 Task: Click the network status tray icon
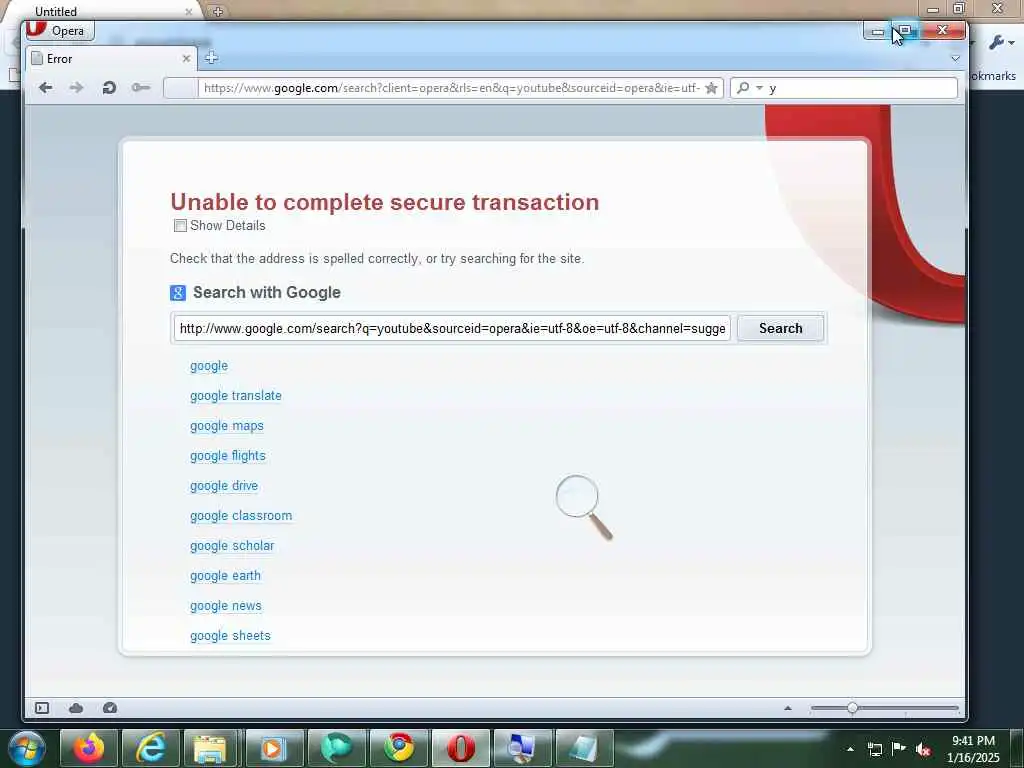[874, 749]
